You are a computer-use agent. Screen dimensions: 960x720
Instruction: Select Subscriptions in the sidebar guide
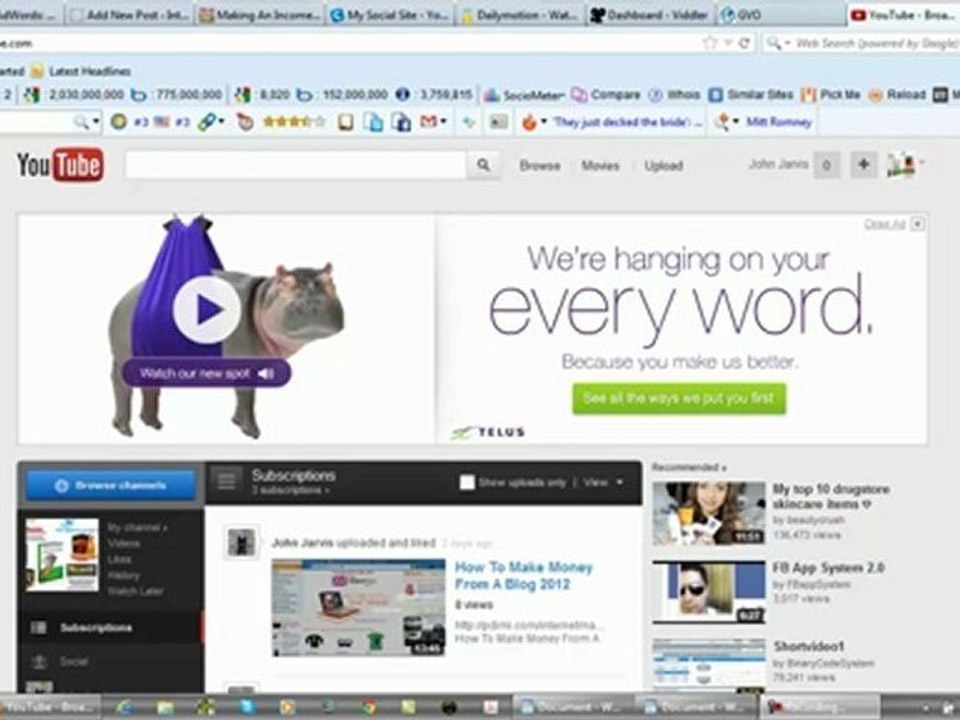pyautogui.click(x=111, y=628)
